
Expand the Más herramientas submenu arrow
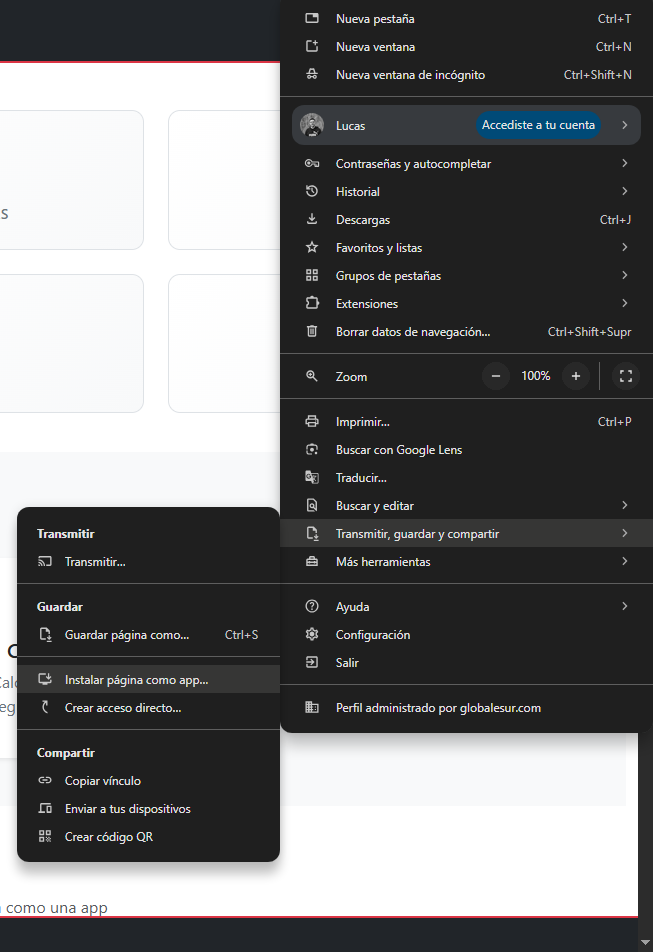624,562
